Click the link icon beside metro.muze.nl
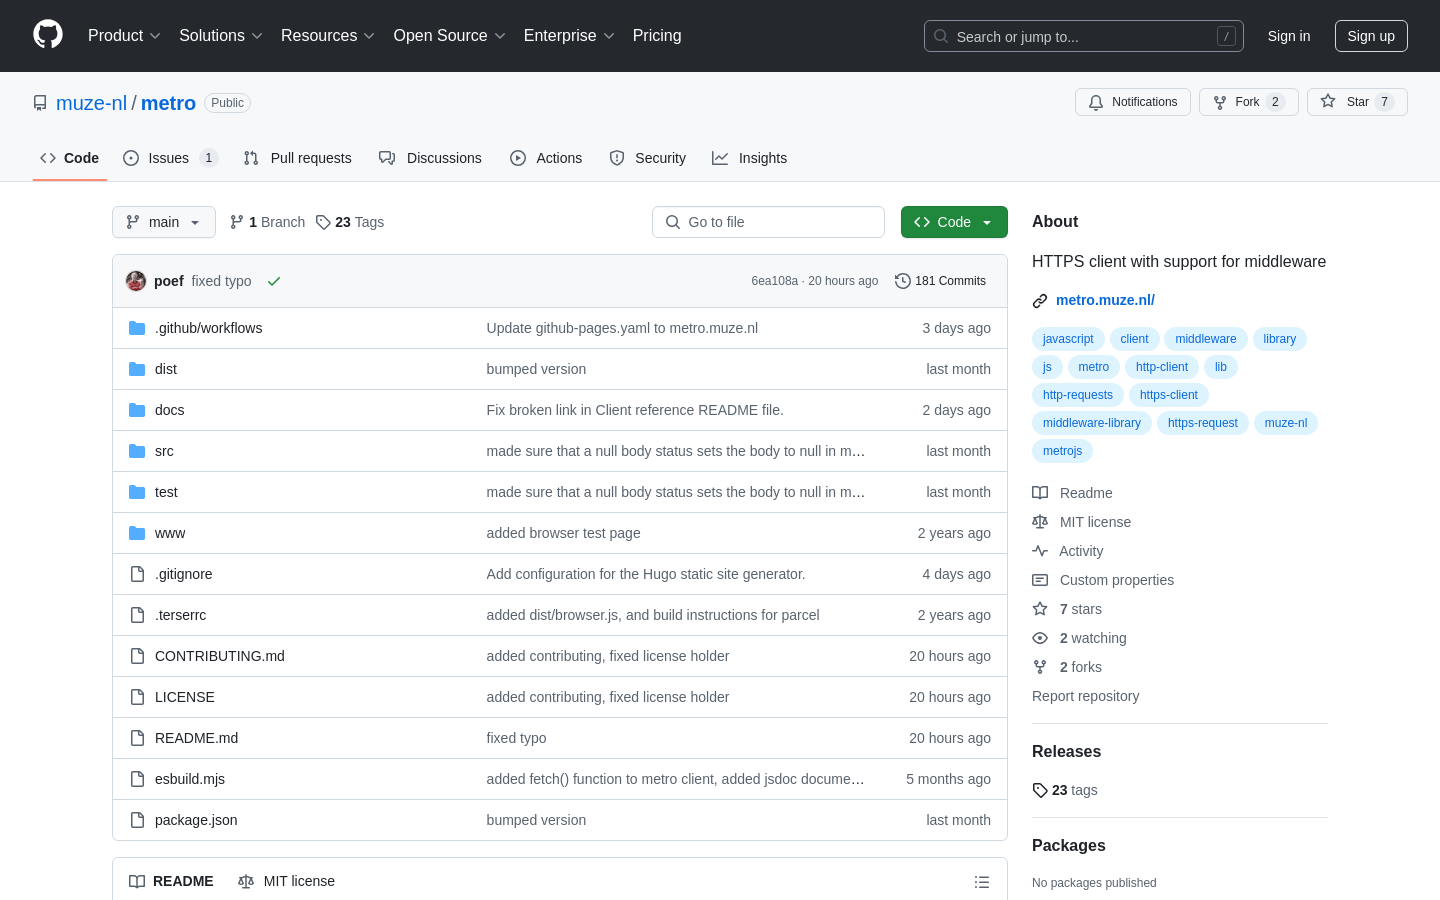The image size is (1440, 900). coord(1040,301)
